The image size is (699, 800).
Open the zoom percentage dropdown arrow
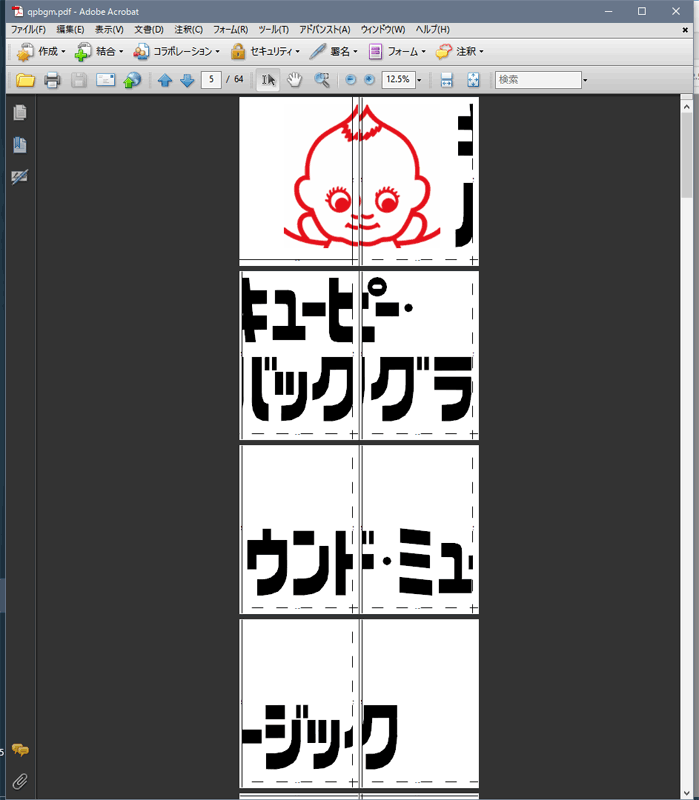(419, 80)
